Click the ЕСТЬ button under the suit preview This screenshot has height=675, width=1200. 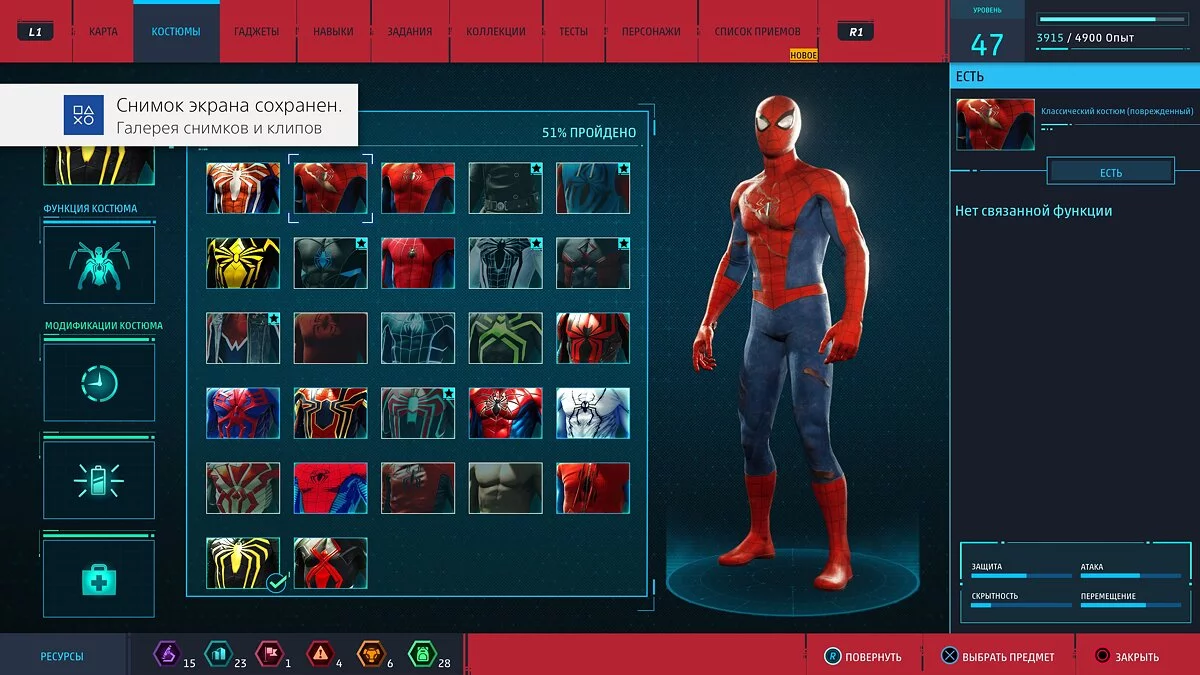point(1111,172)
